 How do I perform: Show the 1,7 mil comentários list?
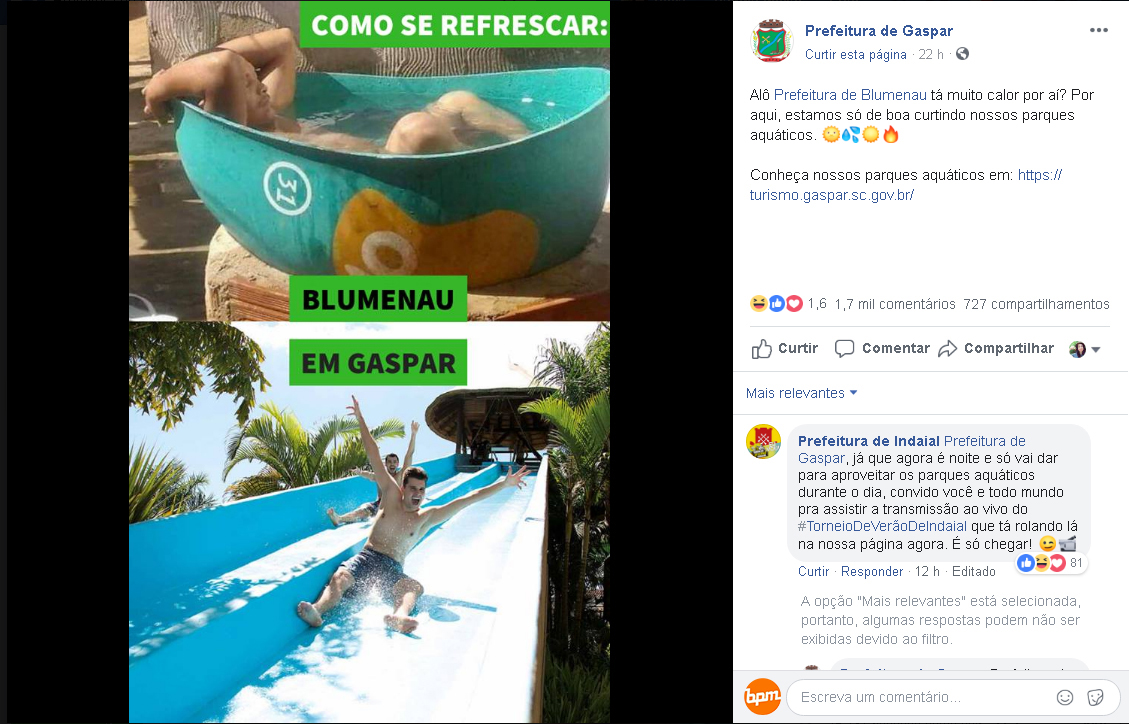coord(895,304)
